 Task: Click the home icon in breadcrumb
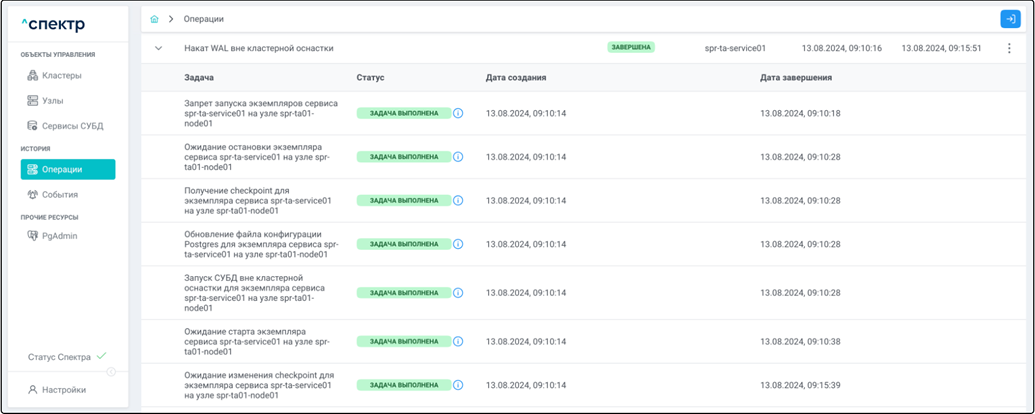coord(154,19)
